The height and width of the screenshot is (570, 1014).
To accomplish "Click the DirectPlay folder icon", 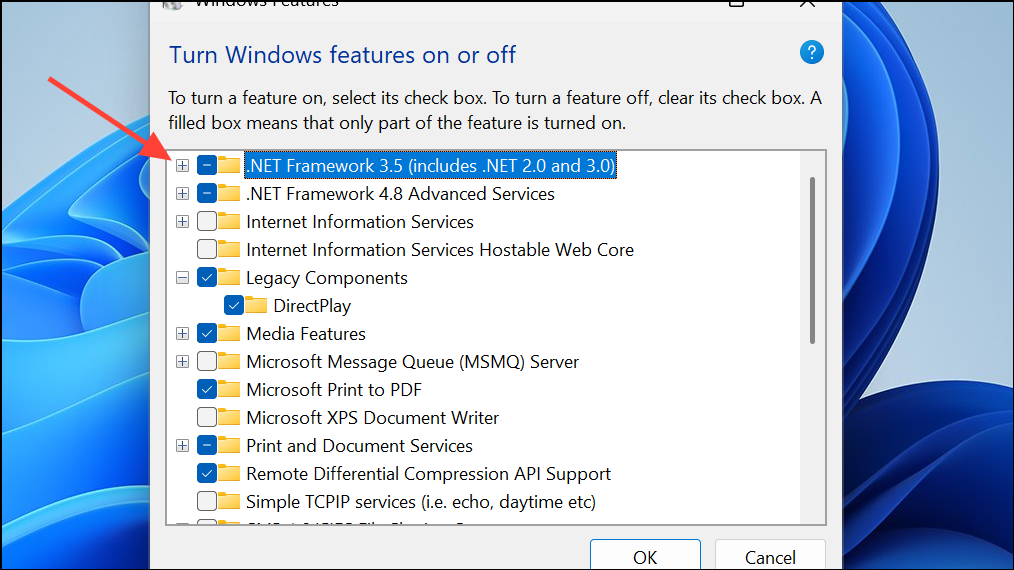I will [x=257, y=306].
